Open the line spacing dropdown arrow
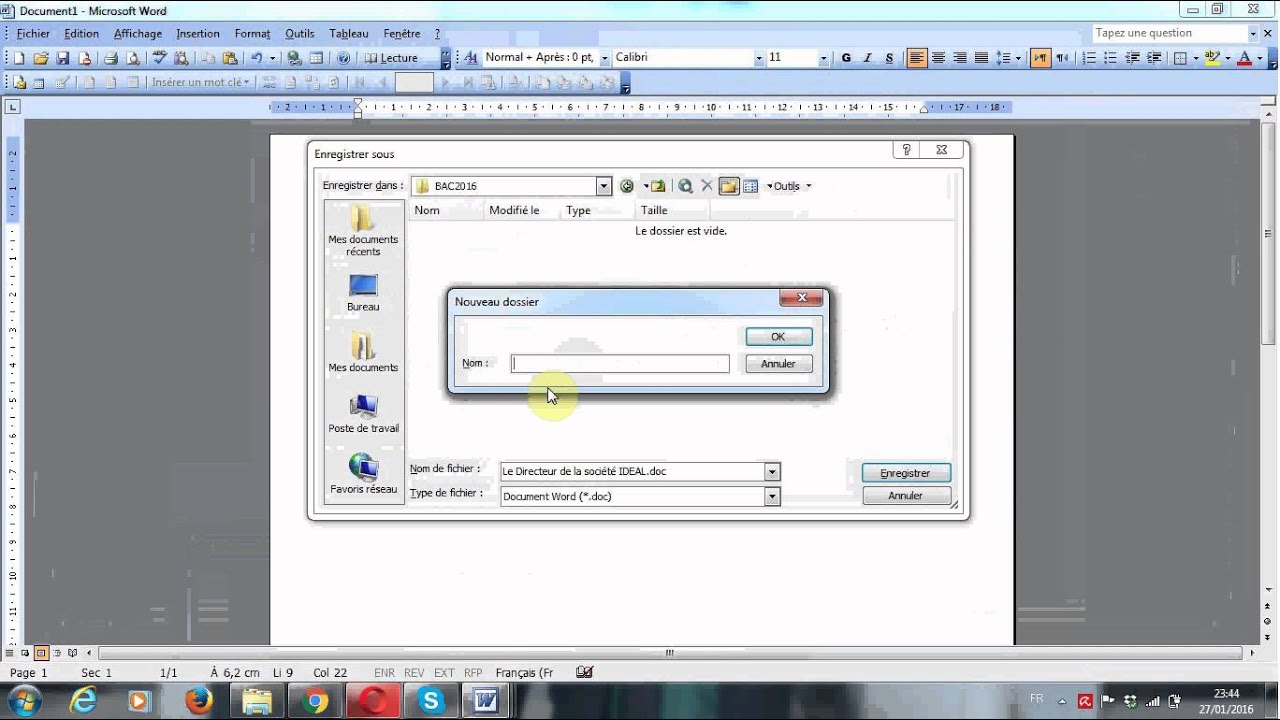This screenshot has width=1280, height=720. coord(1018,58)
